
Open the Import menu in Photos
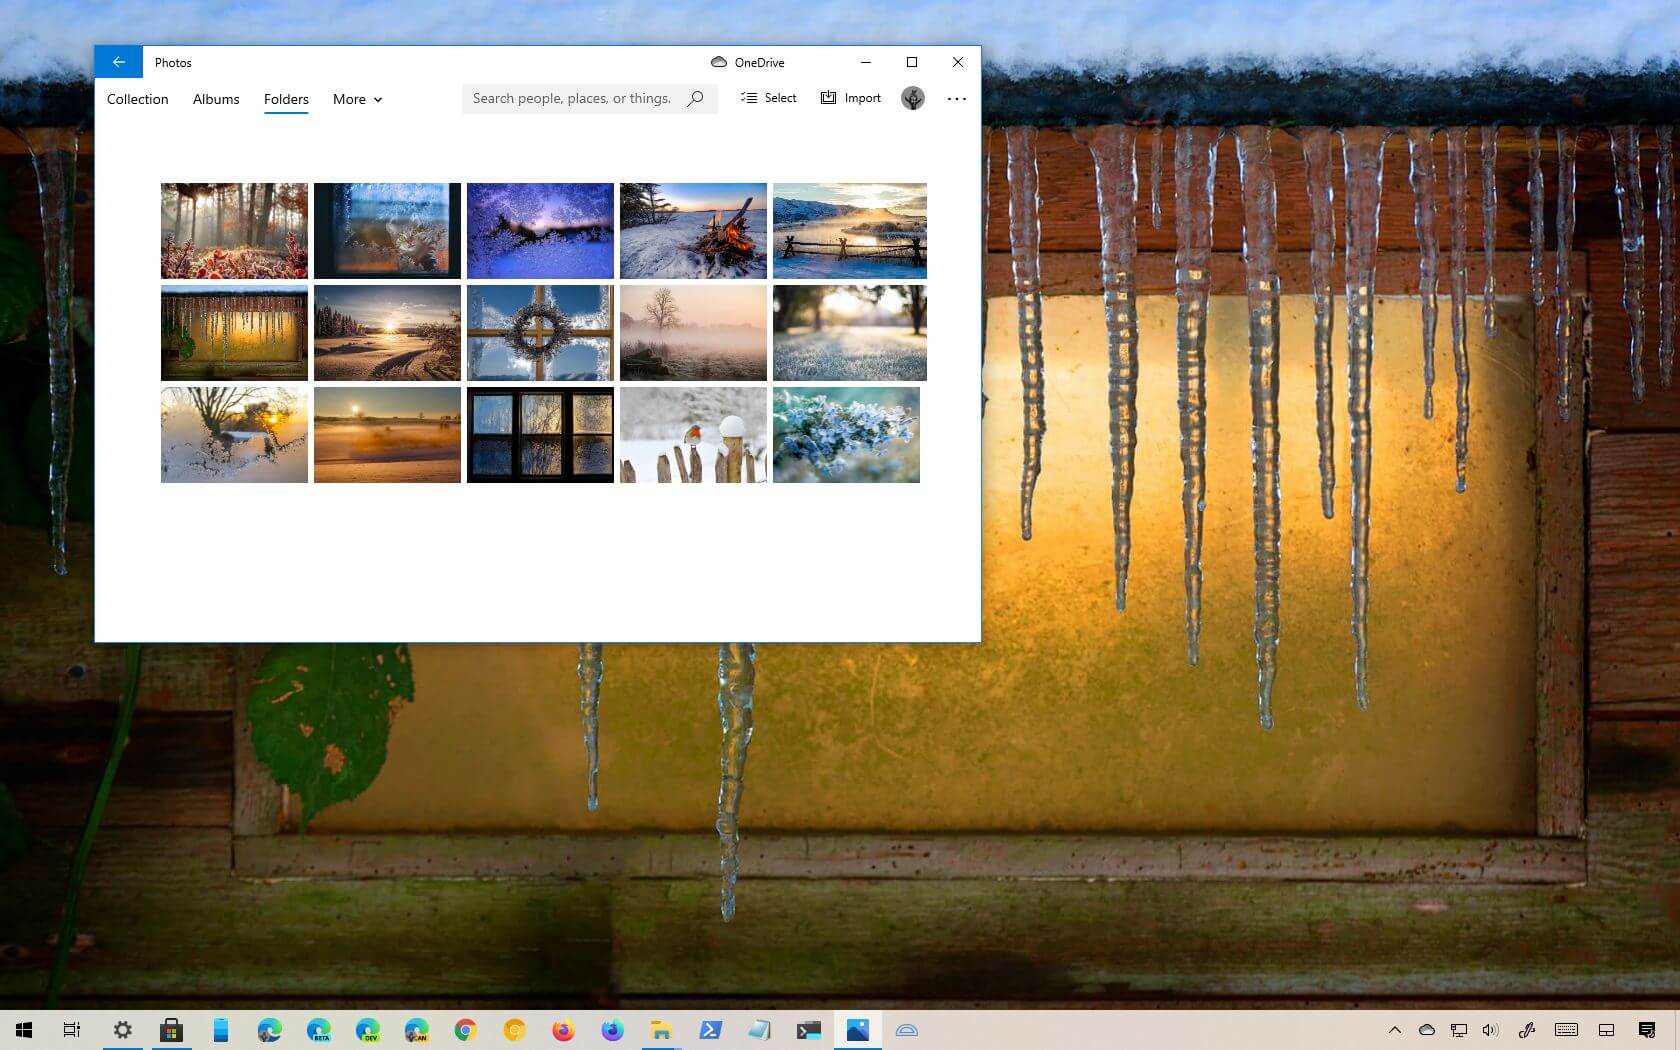[x=850, y=98]
